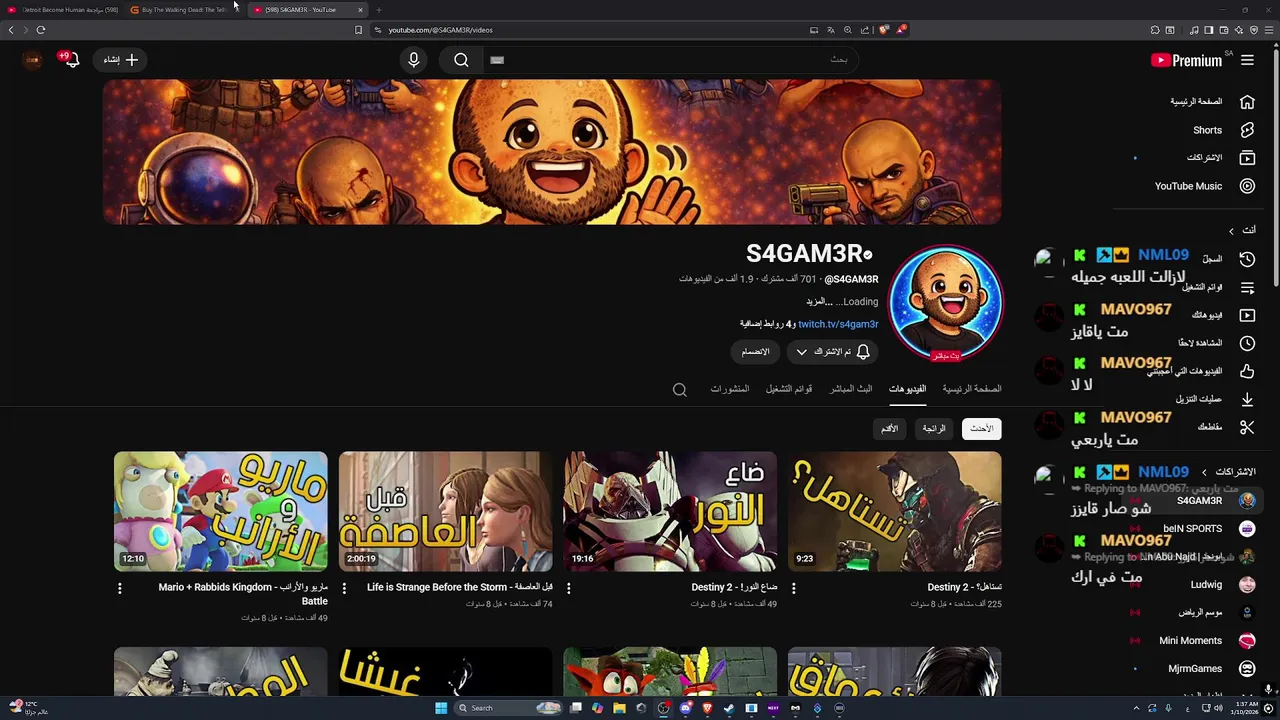Image resolution: width=1280 pixels, height=720 pixels.
Task: Switch to the الفيديوهات (Videos) channel tab
Action: [x=907, y=389]
